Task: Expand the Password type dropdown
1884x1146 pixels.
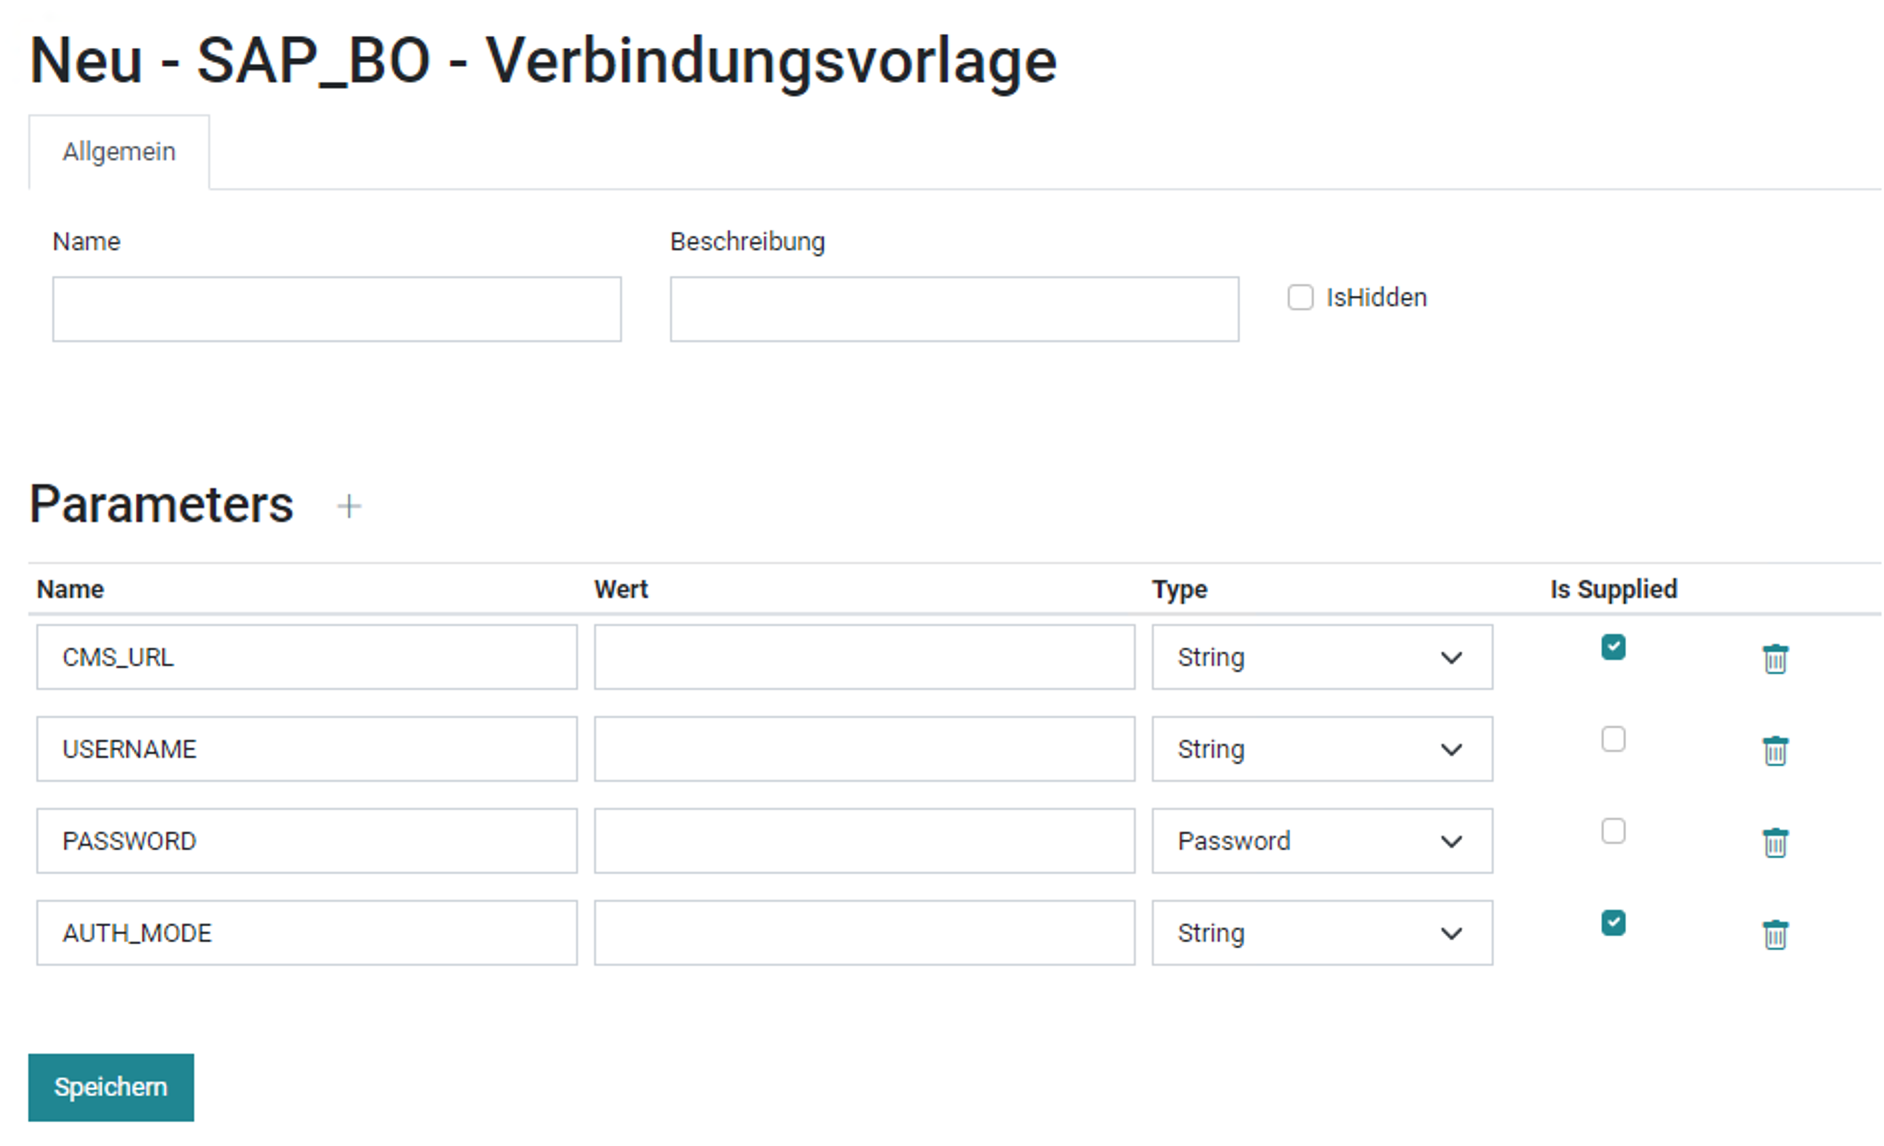Action: tap(1322, 841)
